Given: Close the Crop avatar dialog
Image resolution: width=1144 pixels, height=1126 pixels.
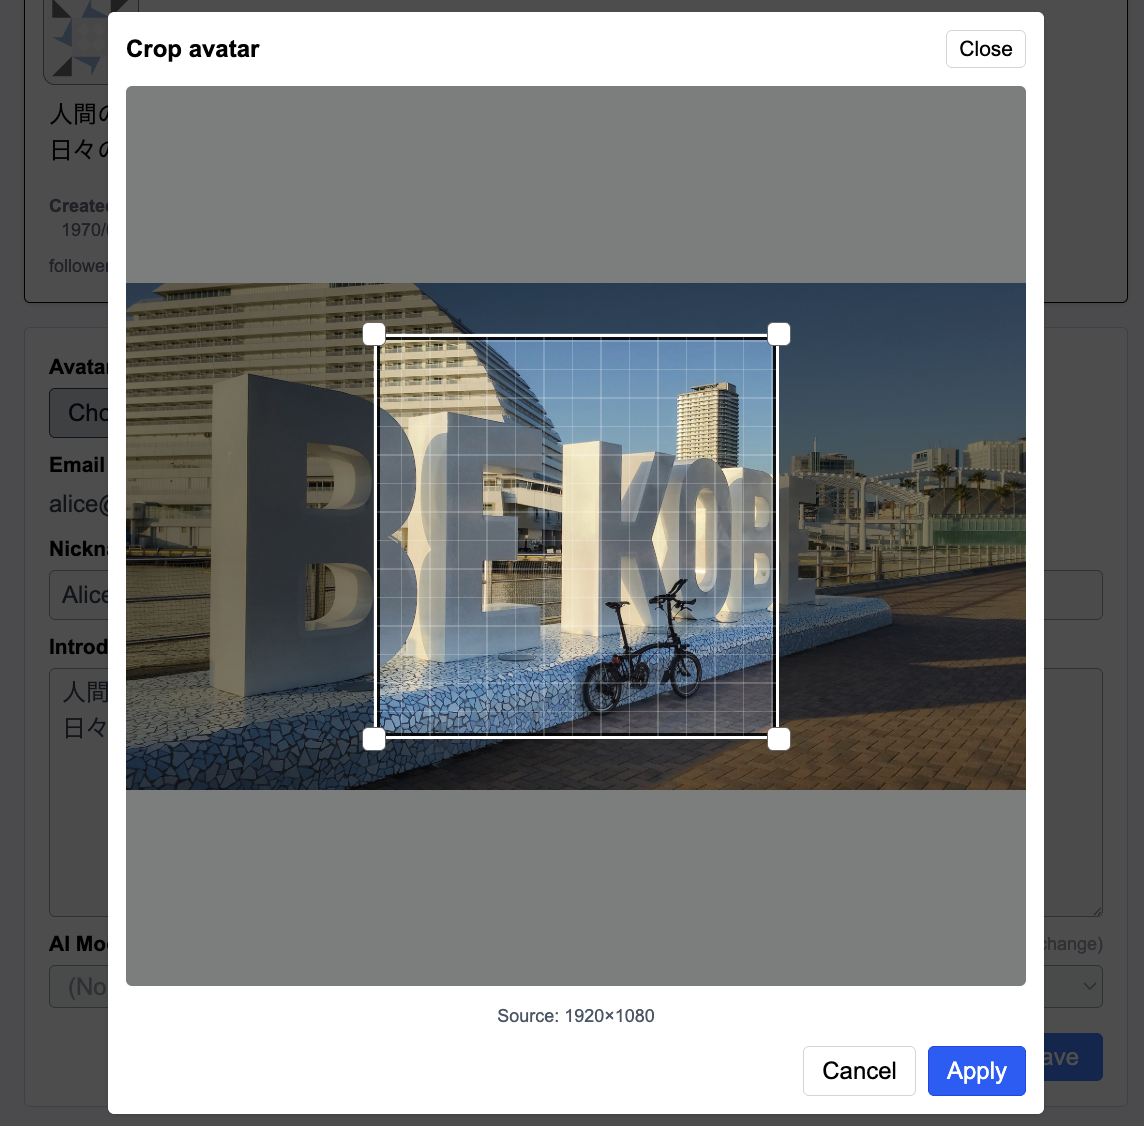Looking at the screenshot, I should (985, 49).
